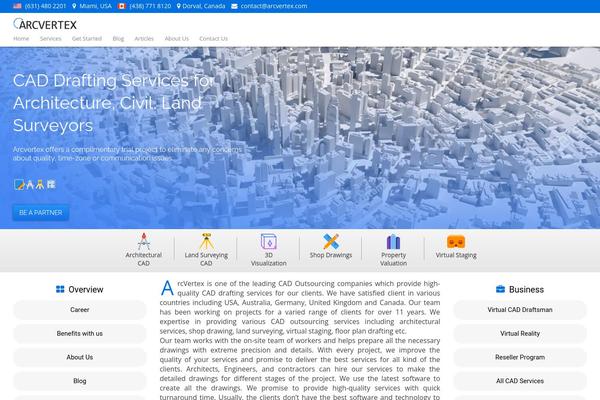Select Reseller Program in Business panel
600x400 pixels.
[520, 357]
